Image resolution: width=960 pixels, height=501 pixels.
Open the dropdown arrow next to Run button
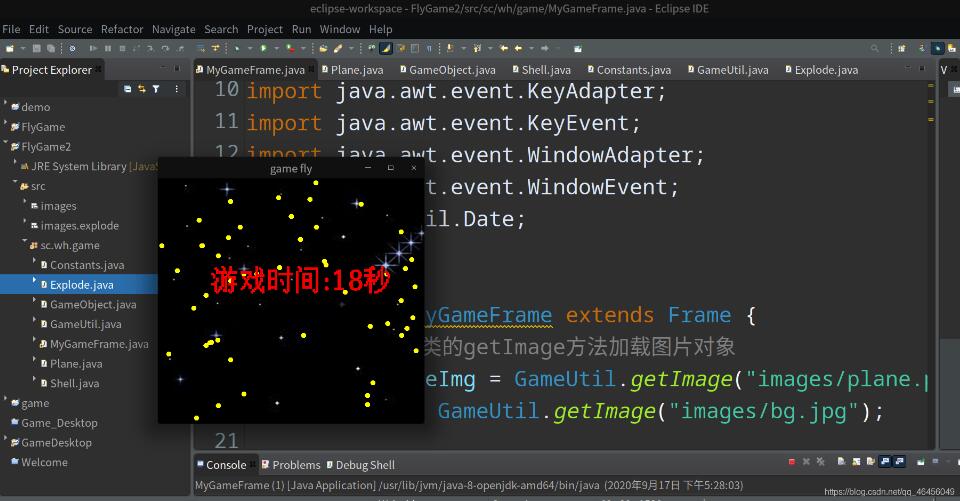coord(276,48)
